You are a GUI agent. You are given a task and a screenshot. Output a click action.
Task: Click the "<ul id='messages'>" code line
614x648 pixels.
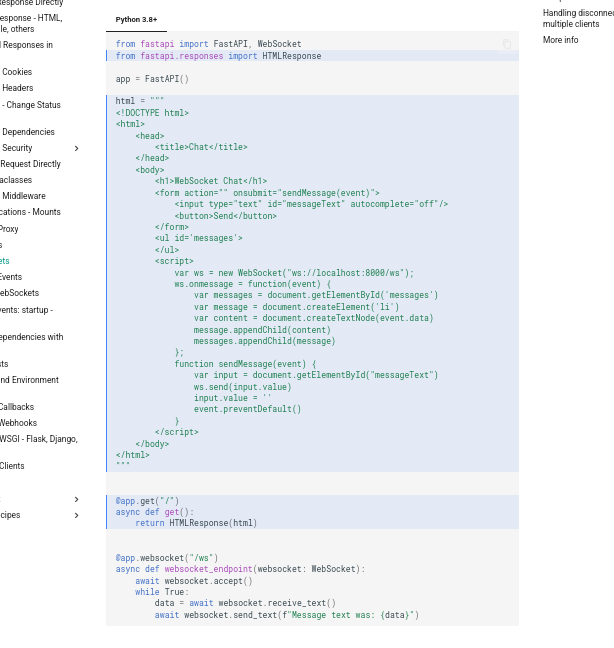[x=199, y=238]
